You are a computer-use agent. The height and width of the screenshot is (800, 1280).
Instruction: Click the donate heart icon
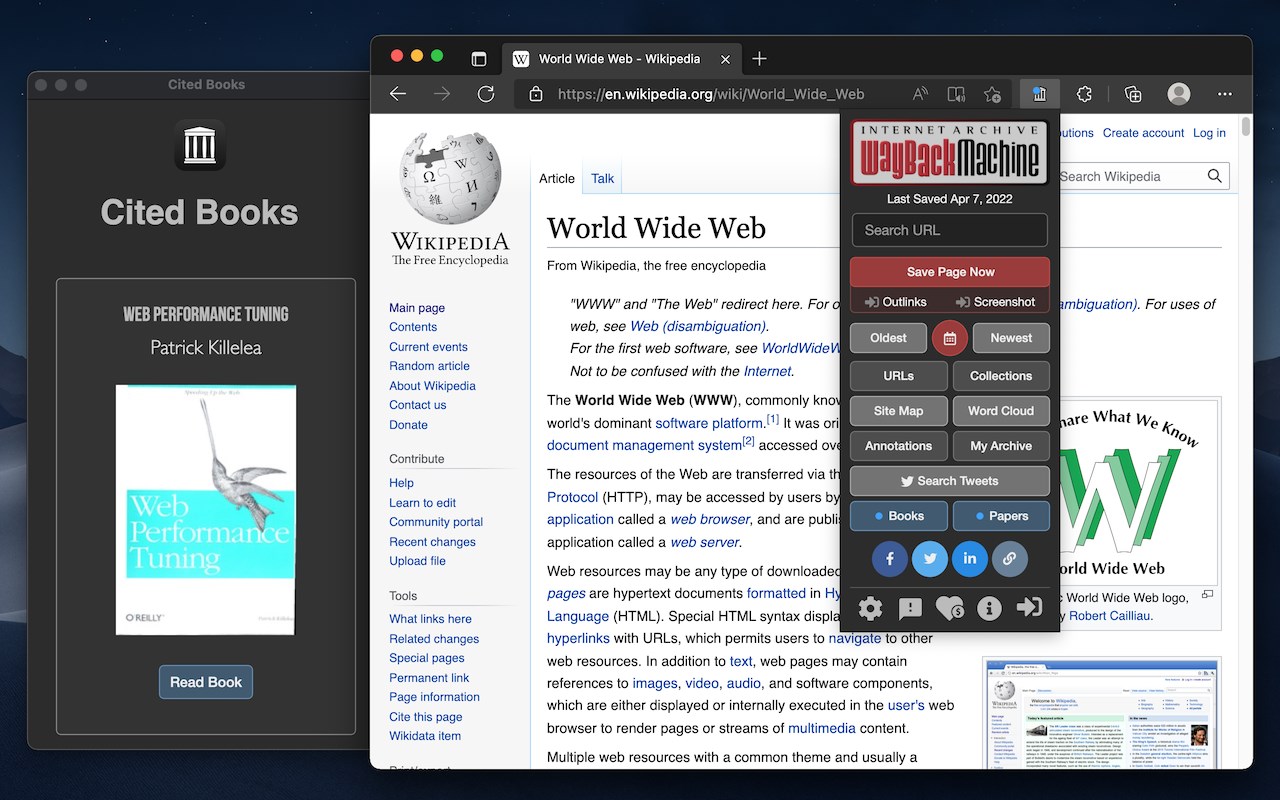click(x=949, y=607)
